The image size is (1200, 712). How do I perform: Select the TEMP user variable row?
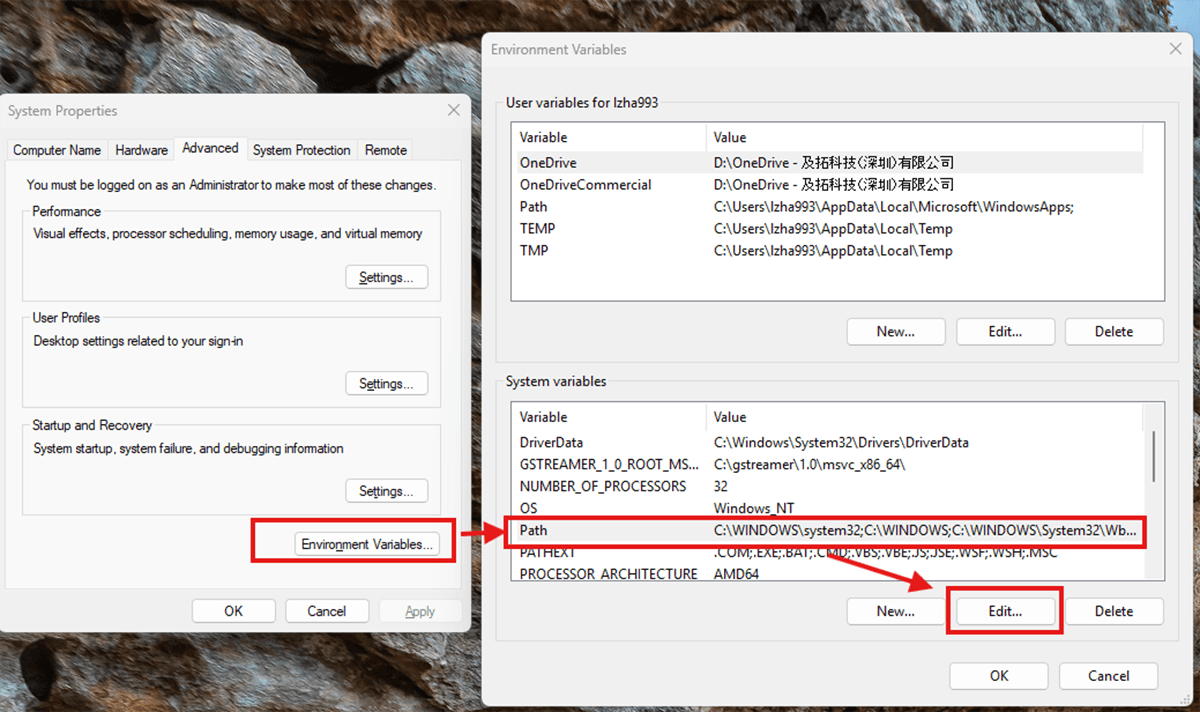[826, 229]
